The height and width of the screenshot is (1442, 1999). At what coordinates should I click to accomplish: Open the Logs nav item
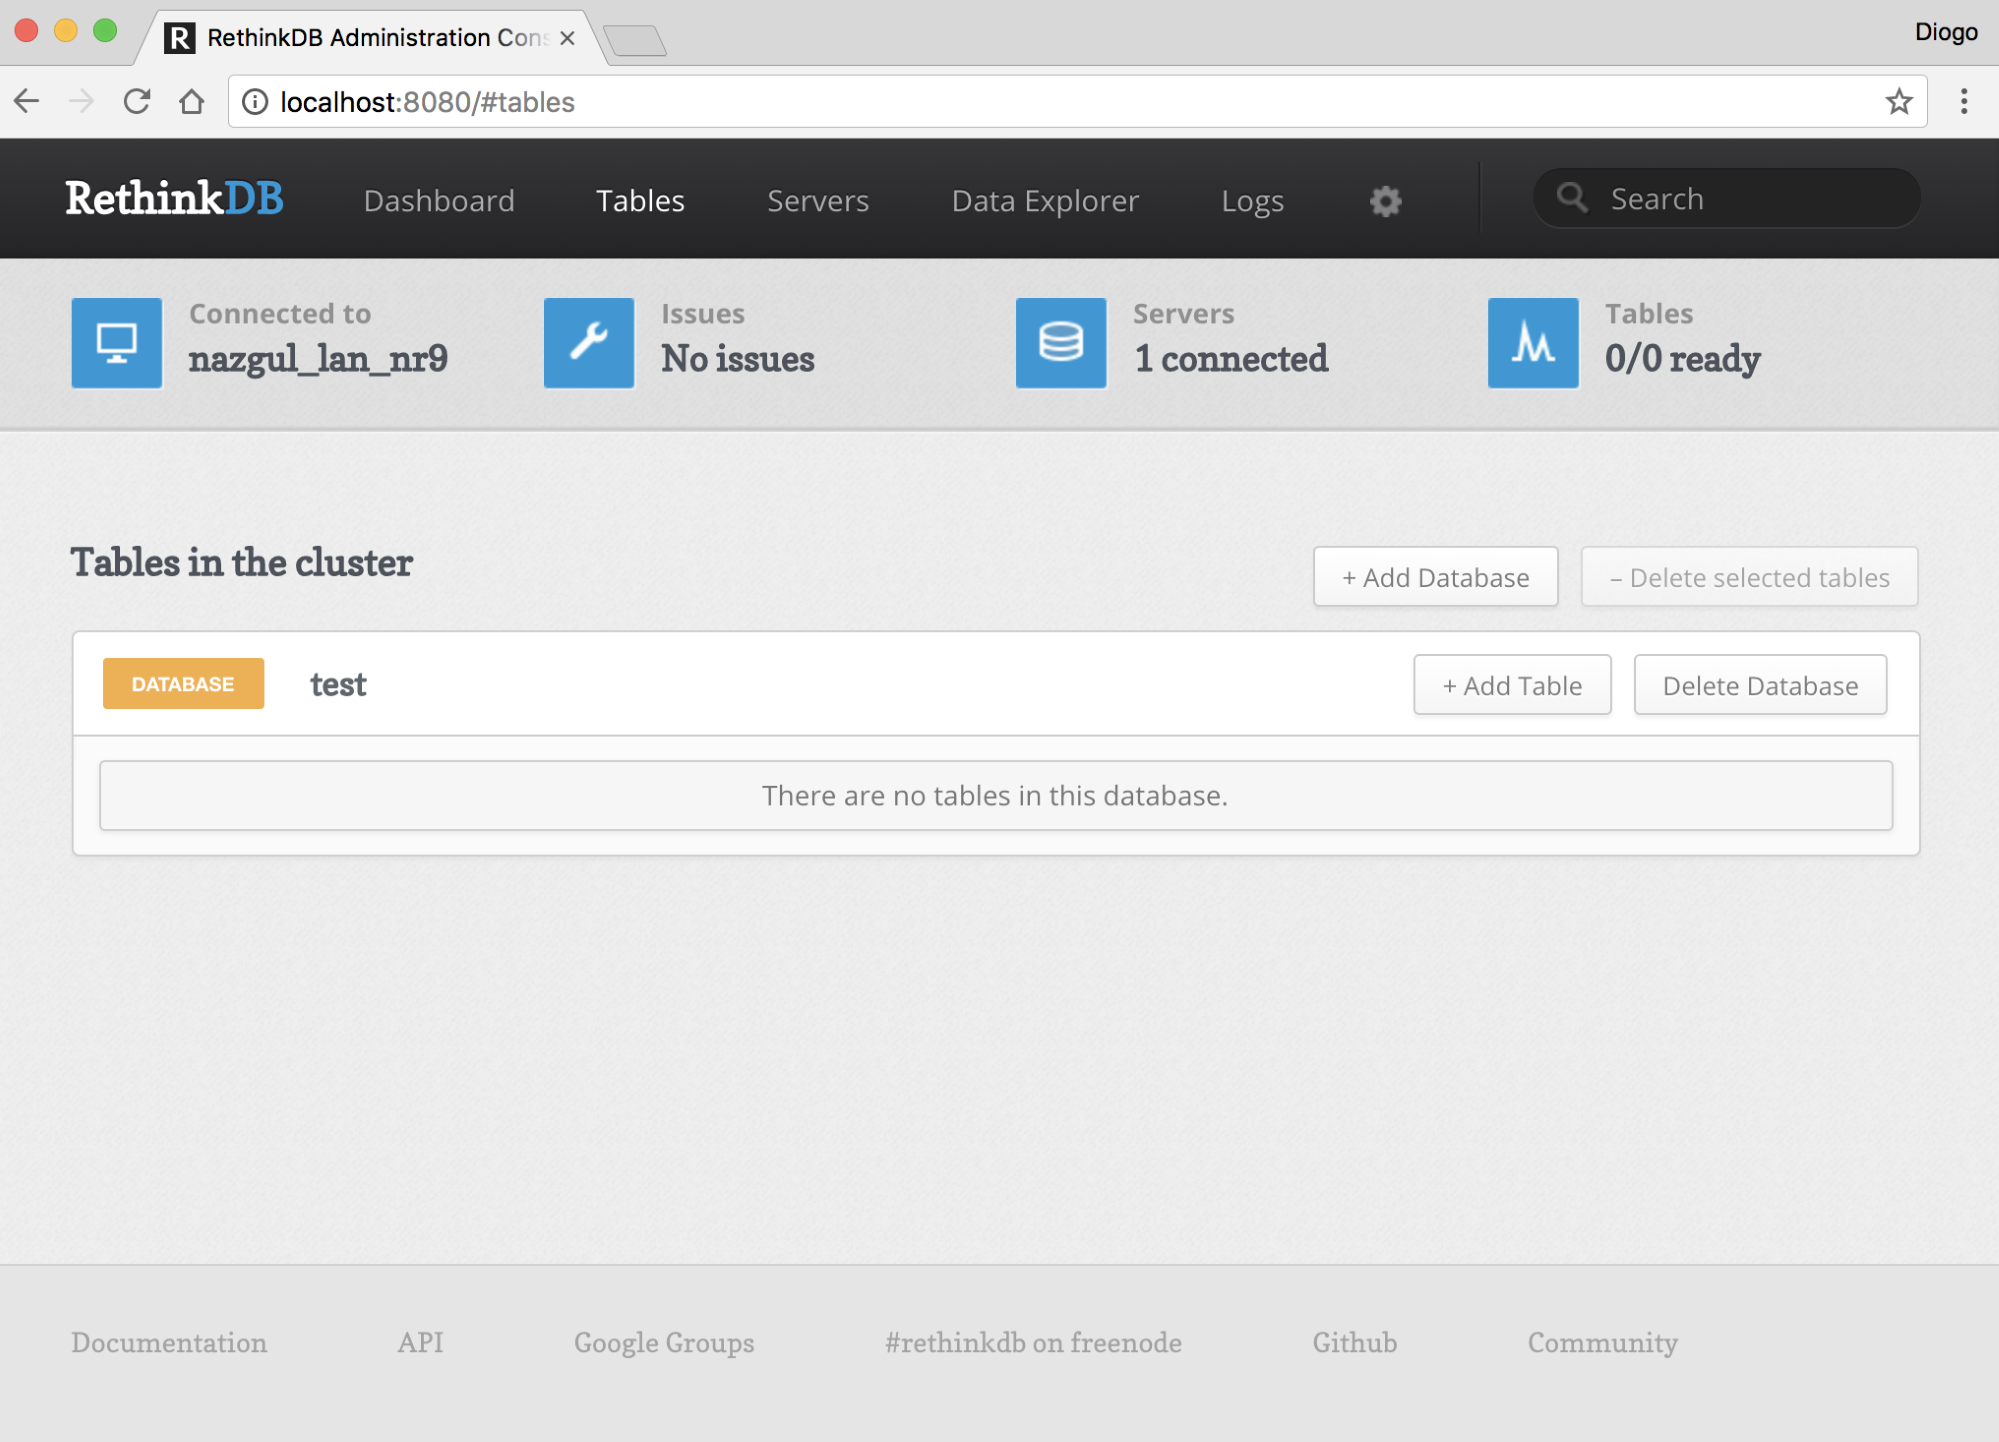tap(1252, 201)
